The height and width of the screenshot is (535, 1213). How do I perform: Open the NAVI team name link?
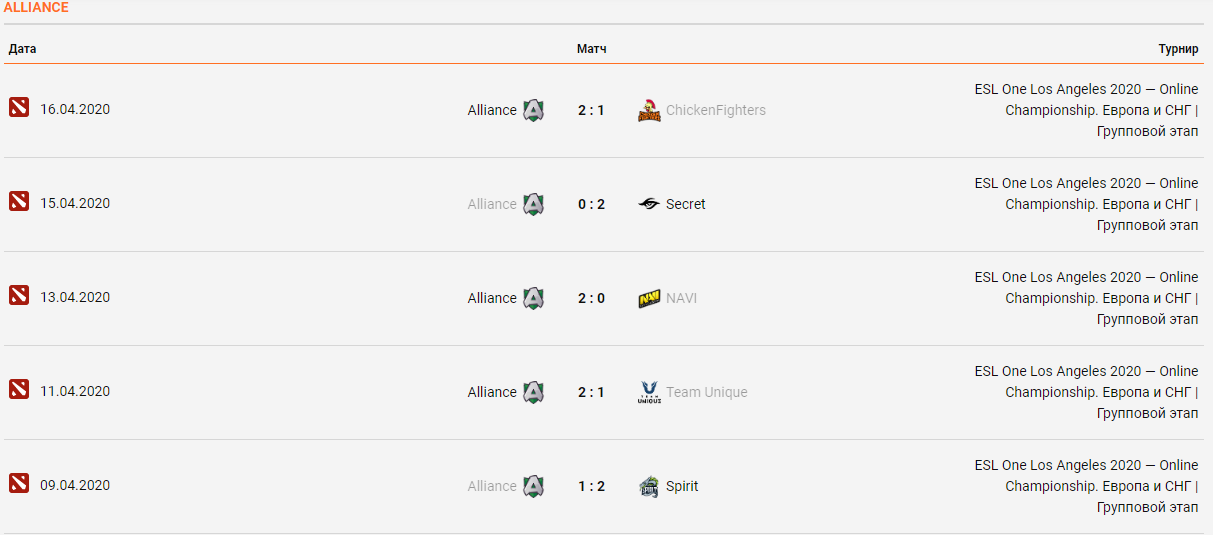click(681, 298)
